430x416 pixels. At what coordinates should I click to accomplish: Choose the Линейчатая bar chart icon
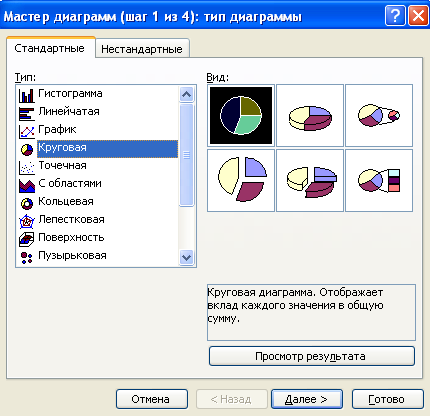(x=27, y=113)
